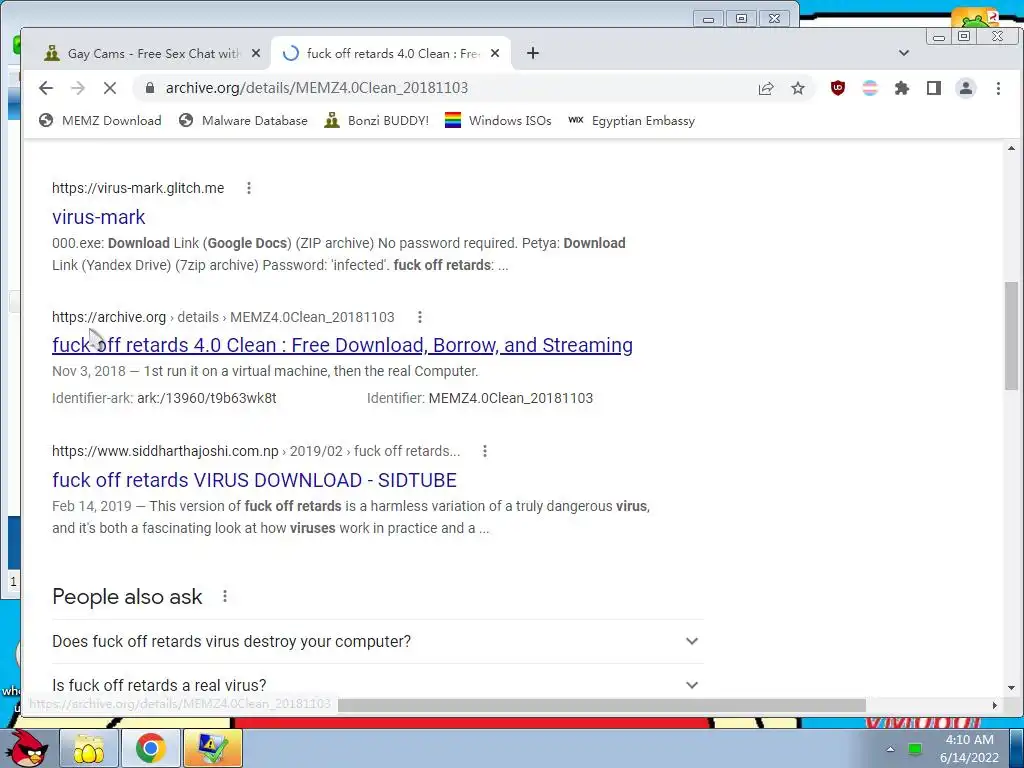Open options for archive.org result
Viewport: 1024px width, 768px height.
coord(420,317)
